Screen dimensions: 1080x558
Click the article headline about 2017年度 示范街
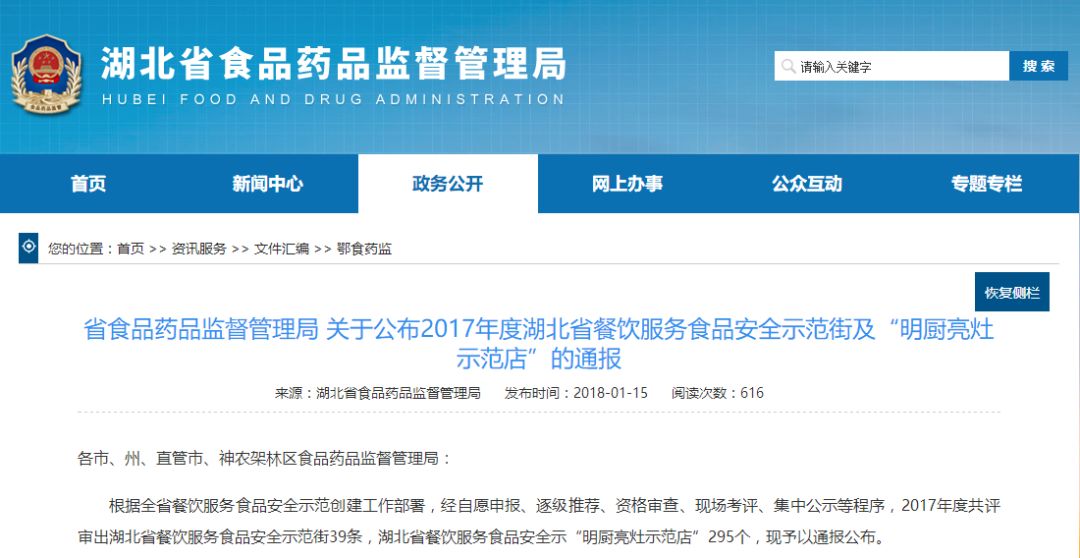pos(539,344)
